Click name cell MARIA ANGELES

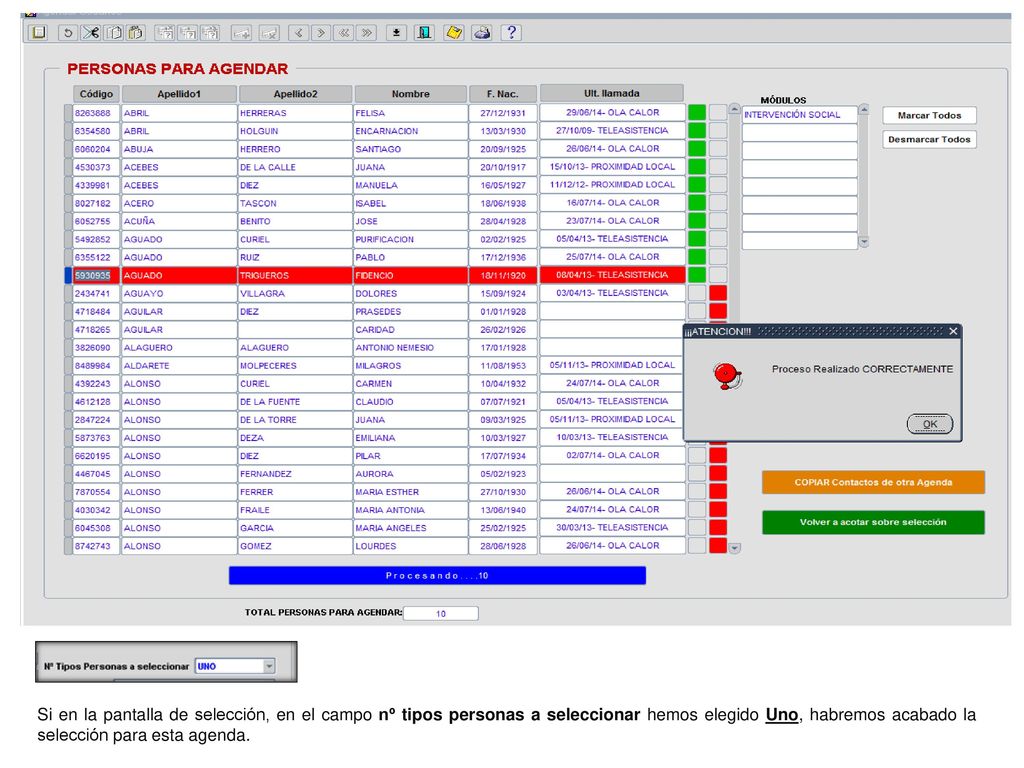point(410,528)
